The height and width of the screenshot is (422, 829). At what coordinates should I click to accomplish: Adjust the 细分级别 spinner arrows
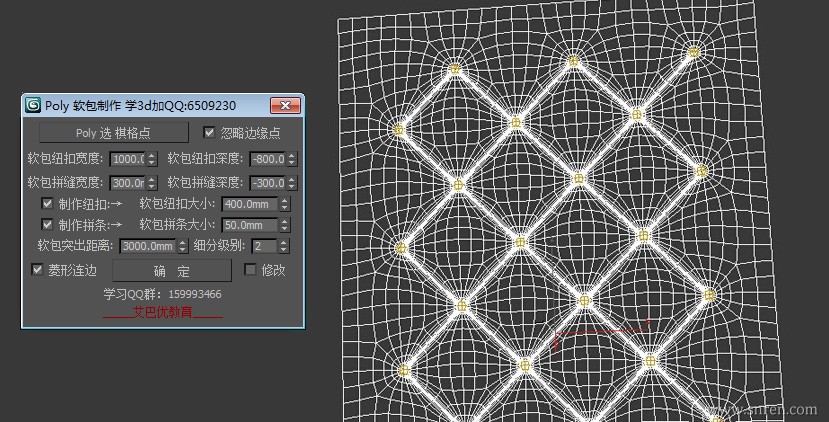pos(284,246)
